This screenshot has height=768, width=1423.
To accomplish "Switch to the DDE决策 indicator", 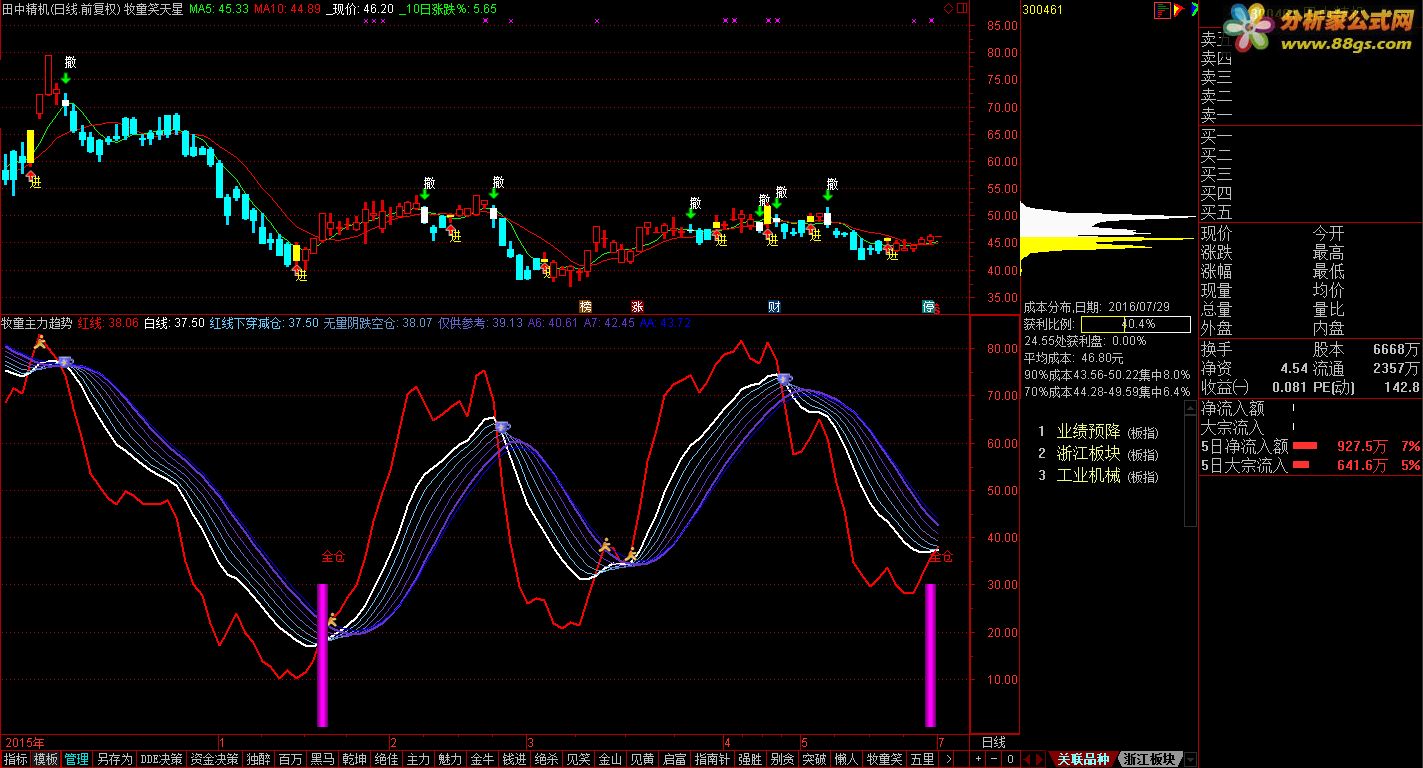I will coord(162,759).
